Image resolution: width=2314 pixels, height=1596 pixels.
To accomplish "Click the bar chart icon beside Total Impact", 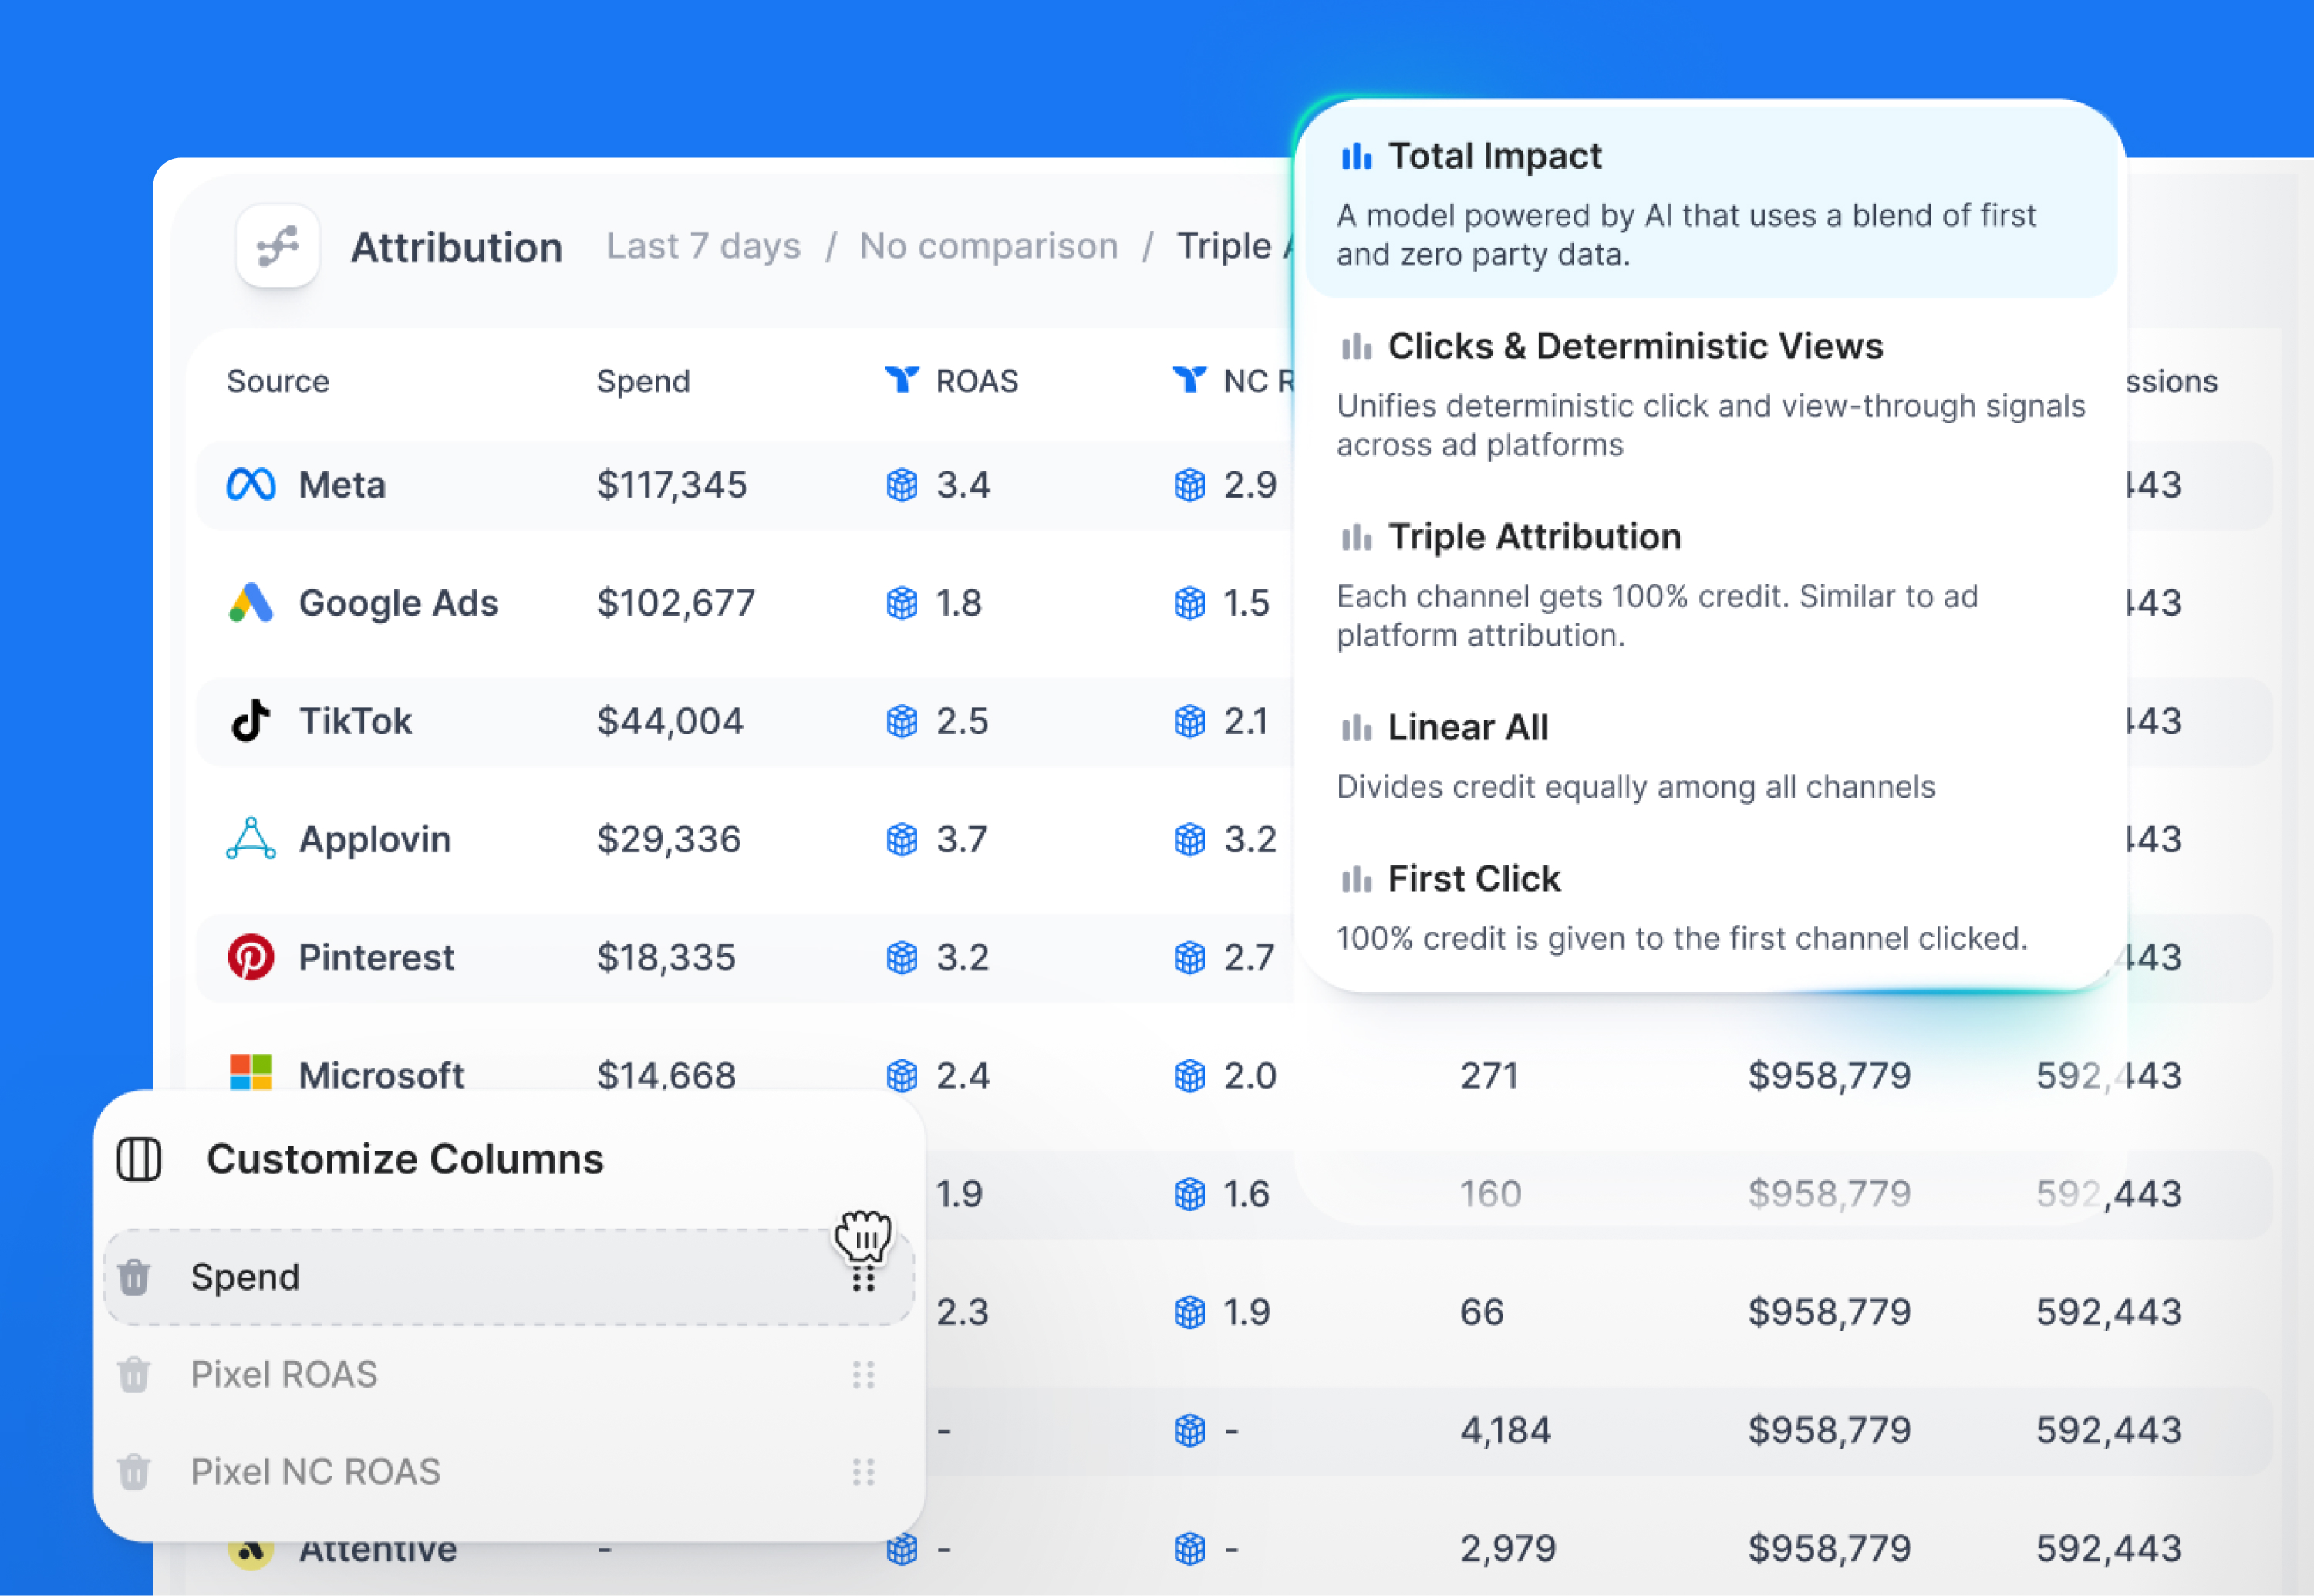I will coord(1356,156).
